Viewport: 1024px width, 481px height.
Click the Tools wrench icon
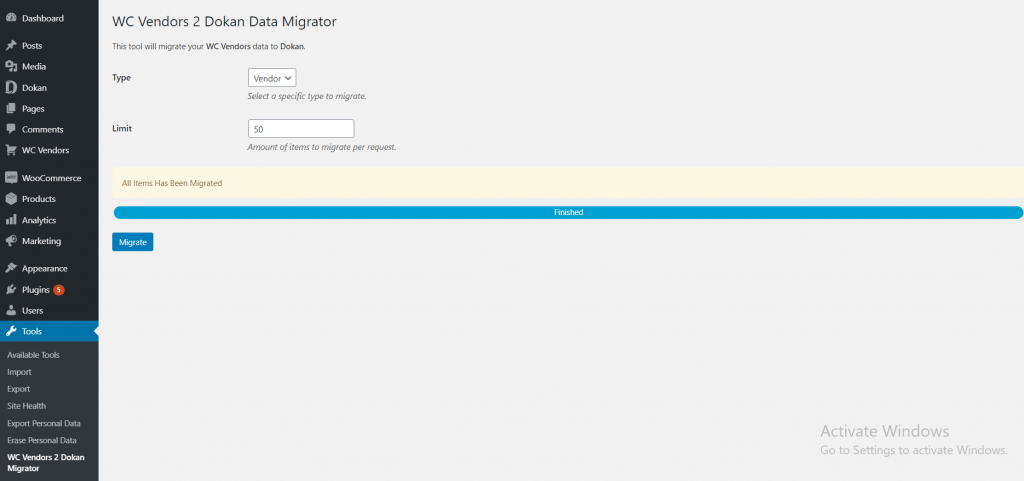point(10,331)
